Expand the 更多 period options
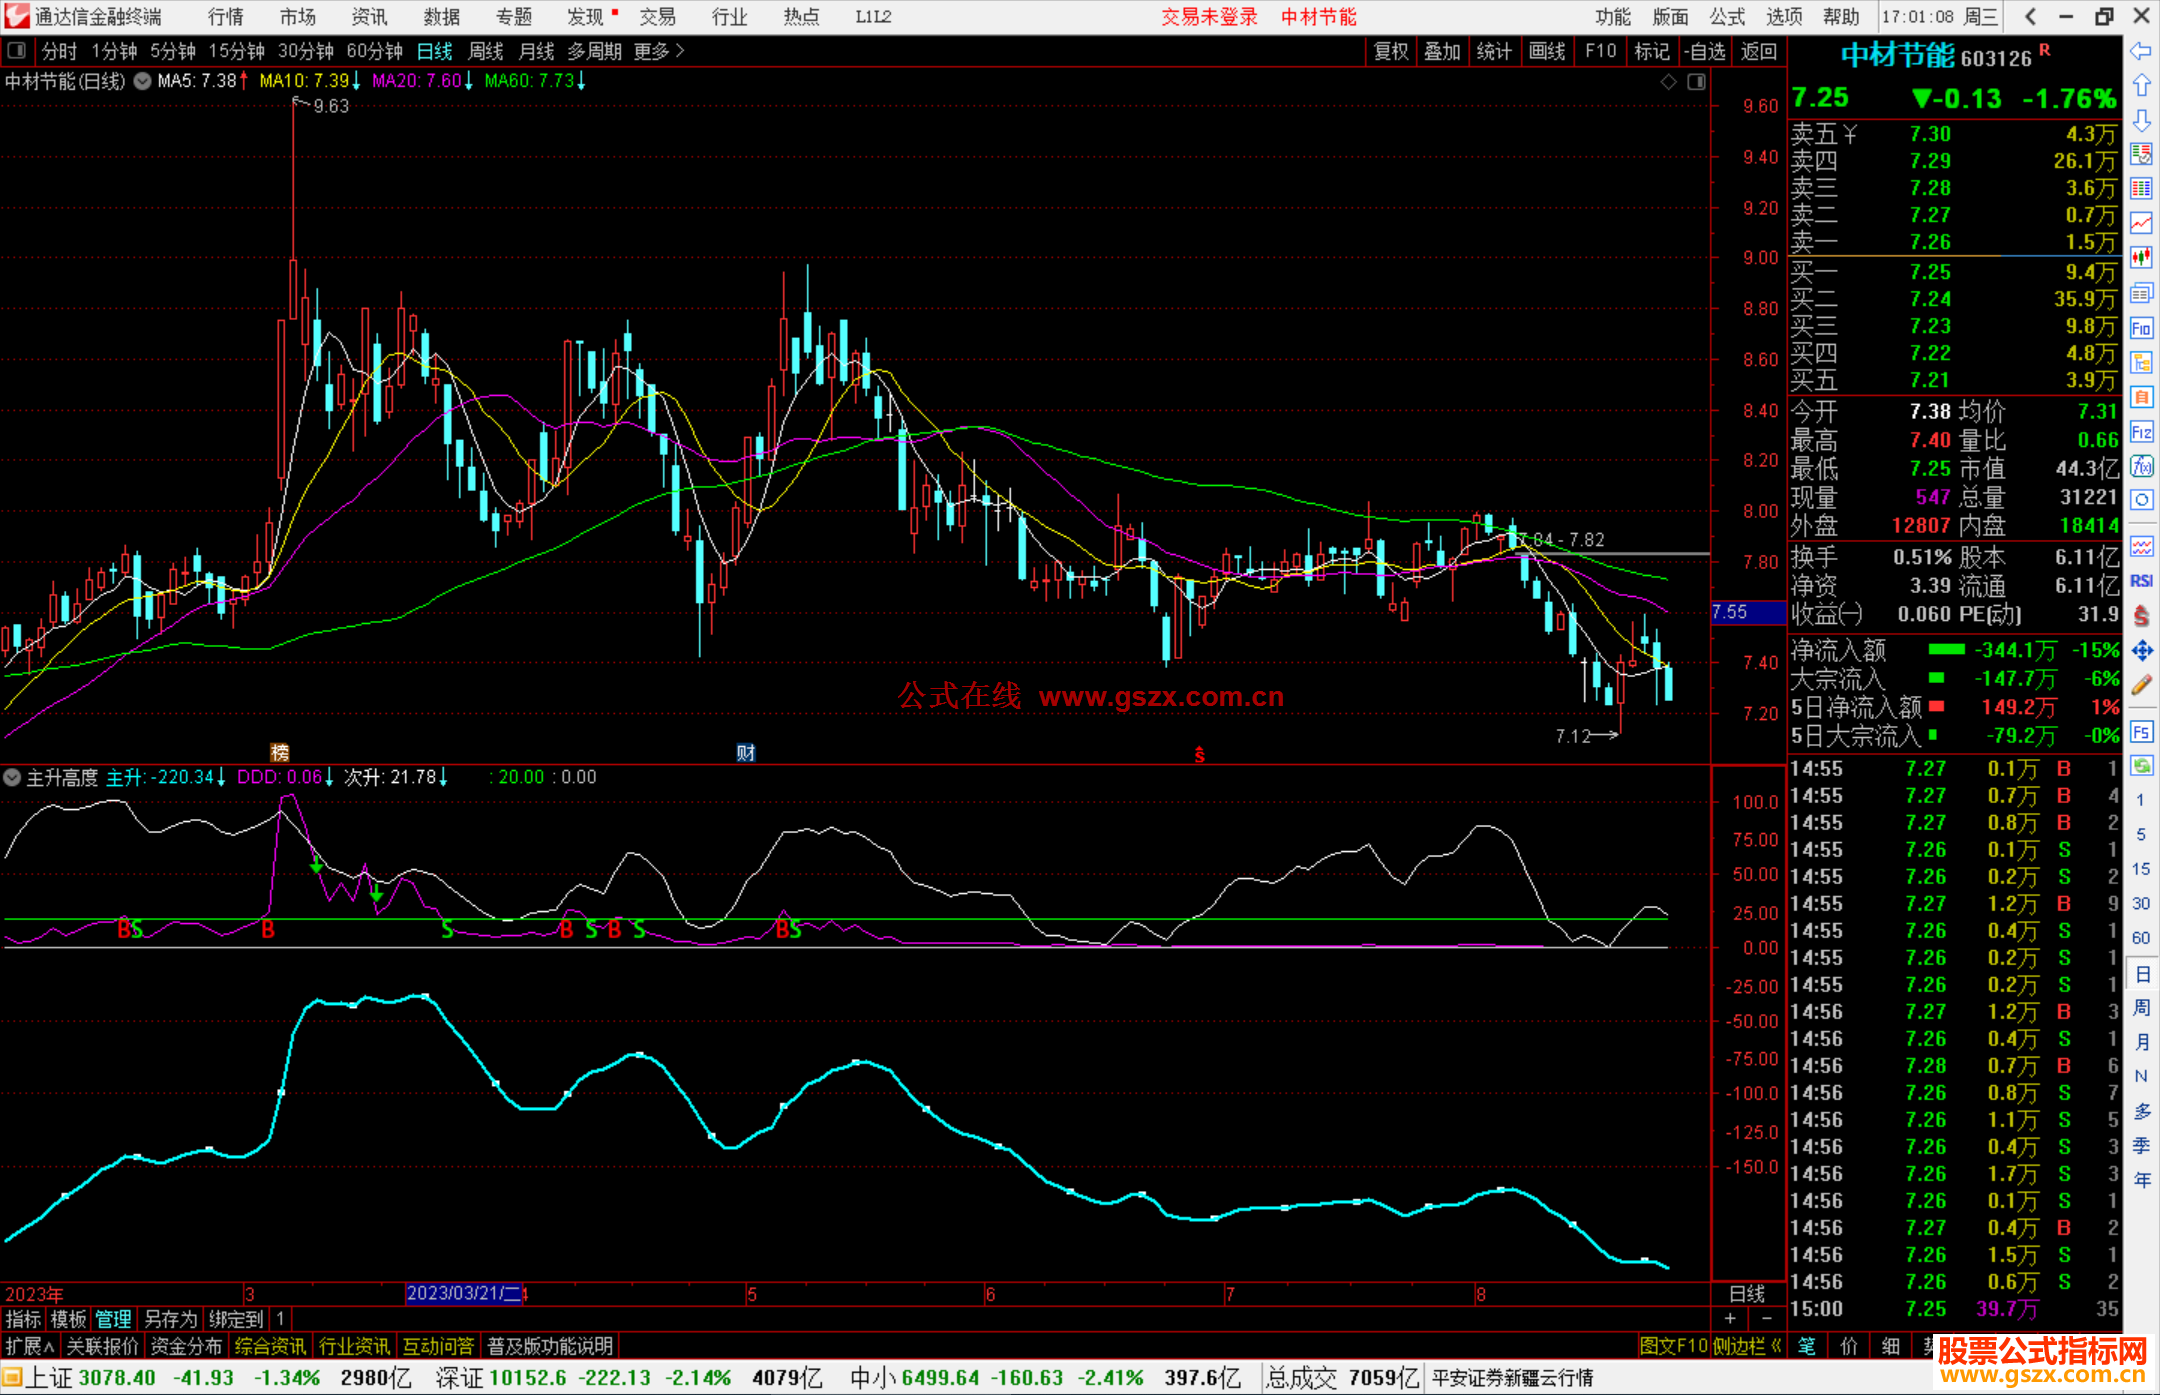The height and width of the screenshot is (1395, 2160). [x=658, y=51]
